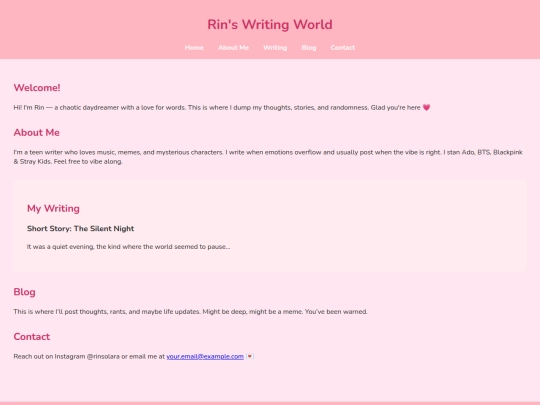
Task: Jump to Contact from the navigation bar
Action: coord(343,48)
